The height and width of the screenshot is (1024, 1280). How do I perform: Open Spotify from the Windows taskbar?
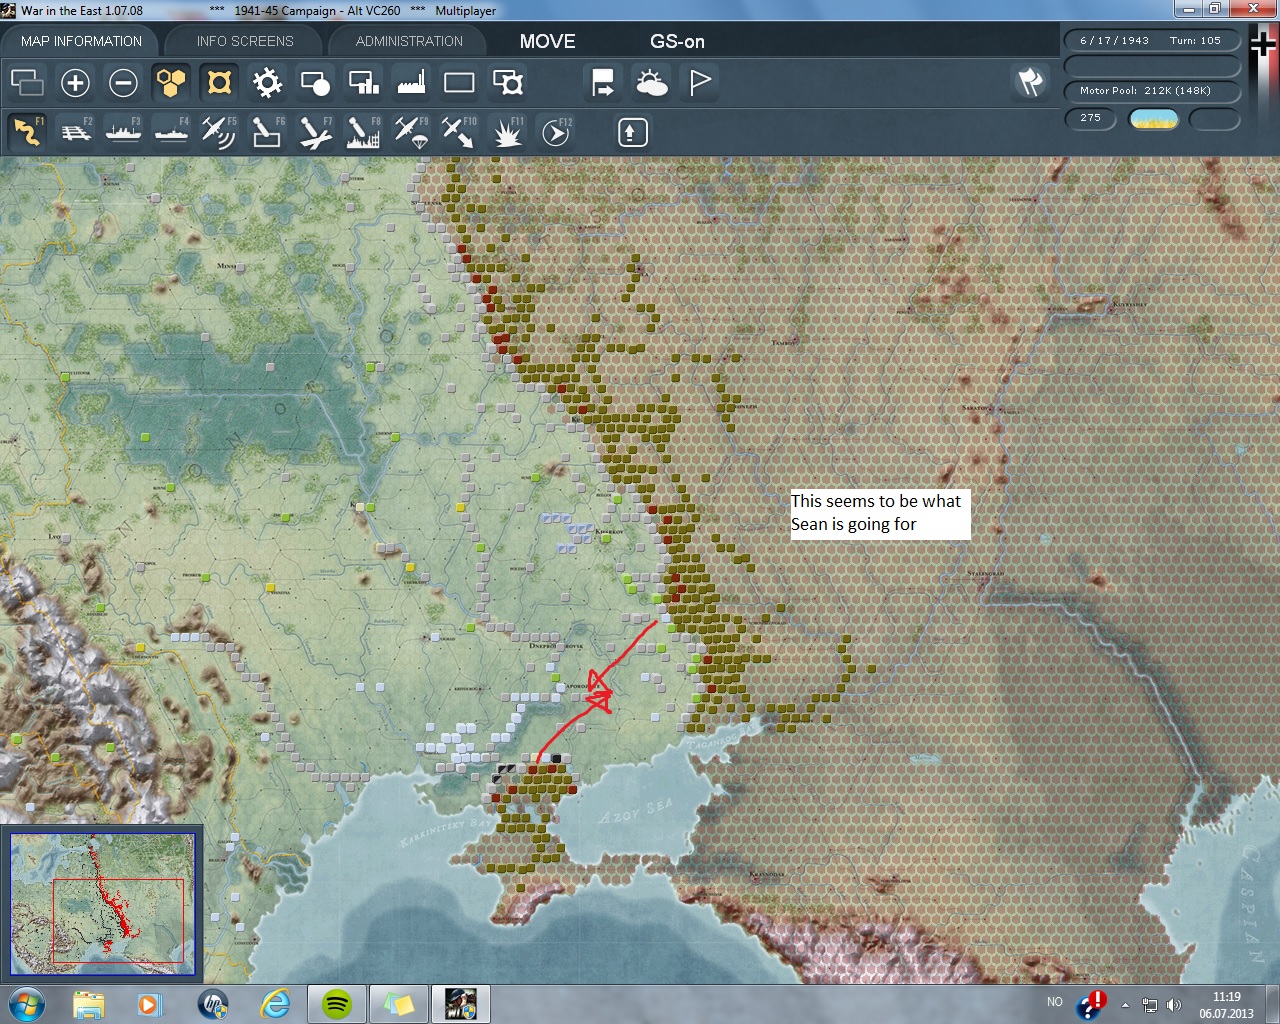tap(337, 1003)
